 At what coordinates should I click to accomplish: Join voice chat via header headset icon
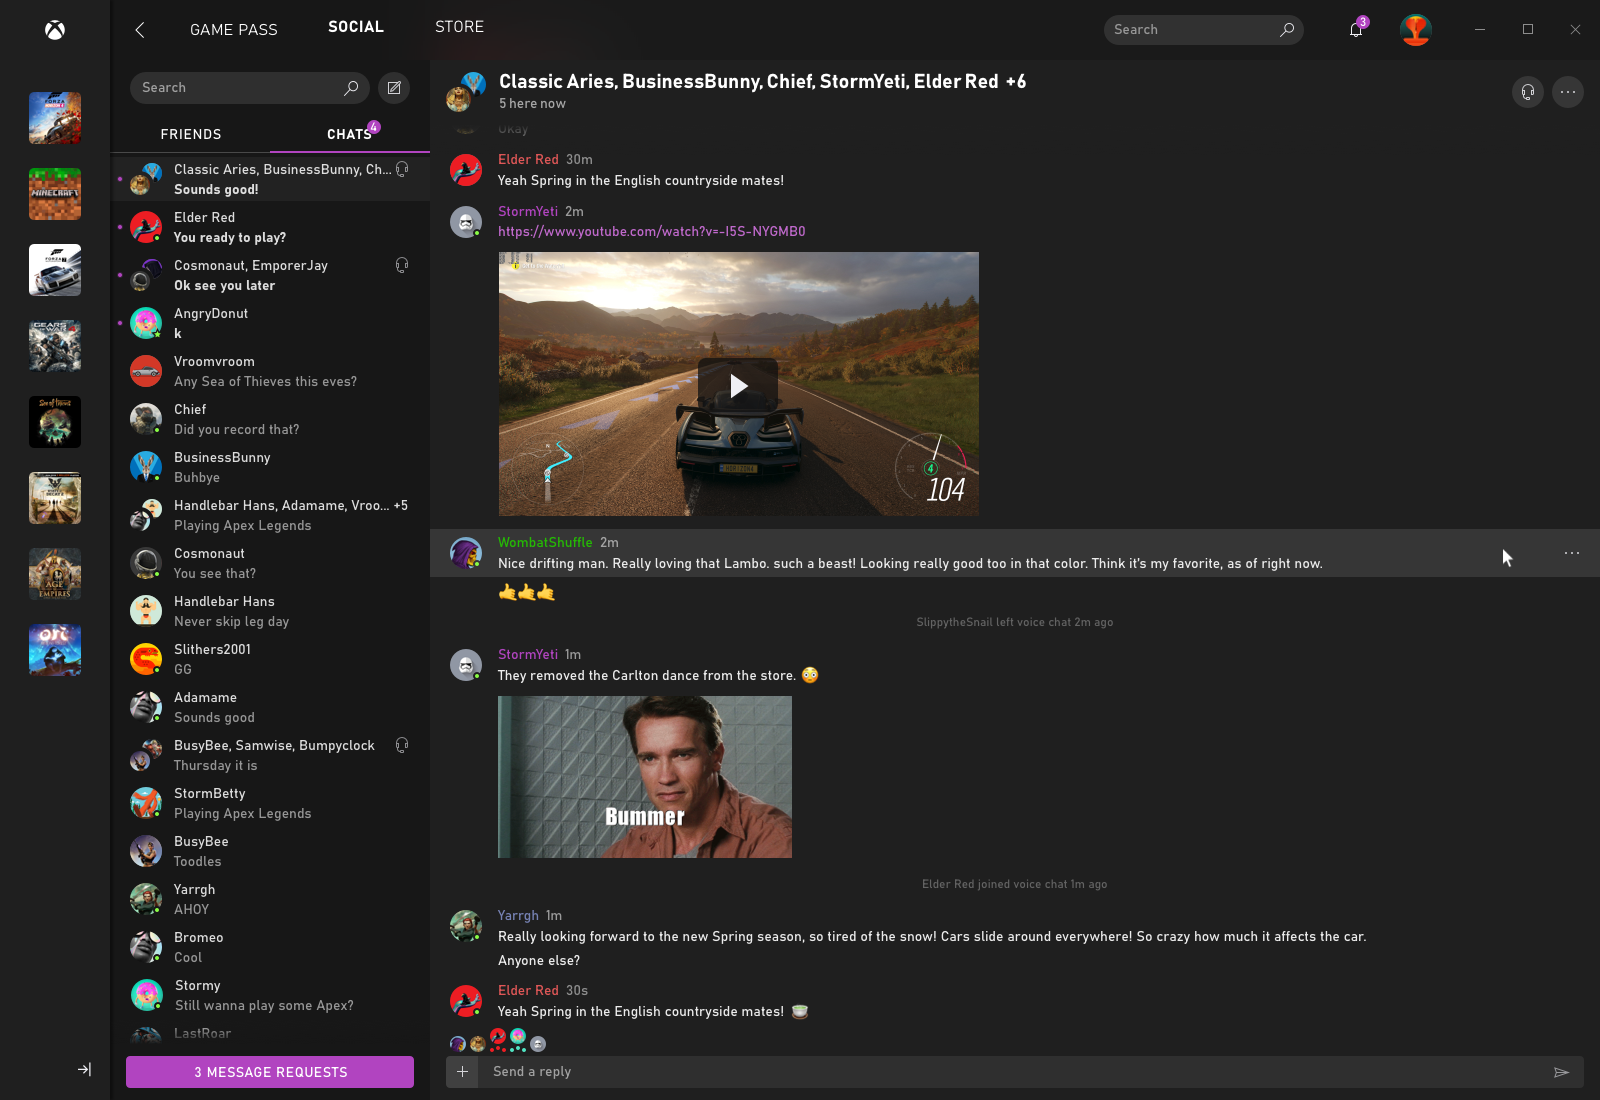(1528, 92)
